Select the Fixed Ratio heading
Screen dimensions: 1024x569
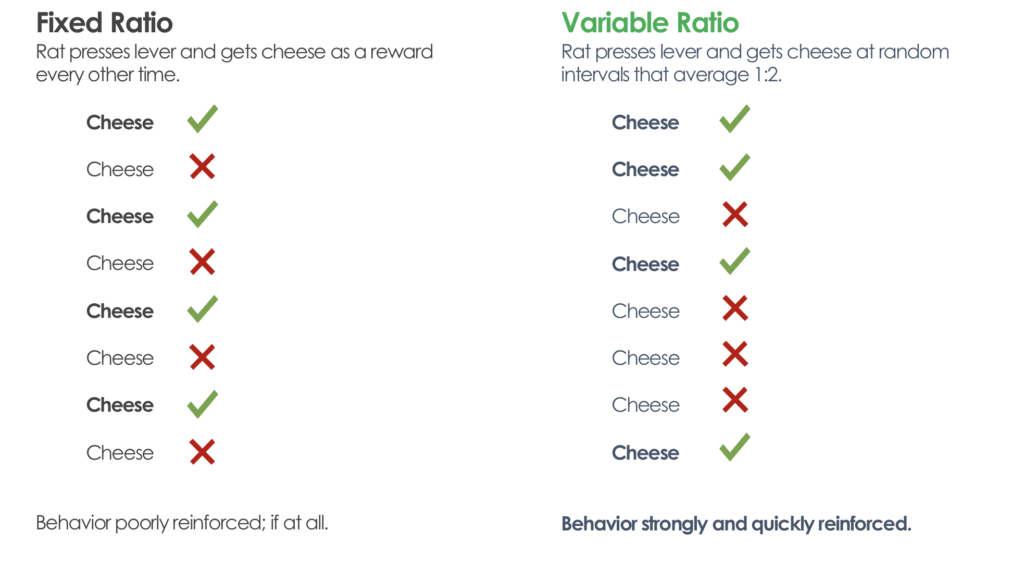click(x=104, y=23)
